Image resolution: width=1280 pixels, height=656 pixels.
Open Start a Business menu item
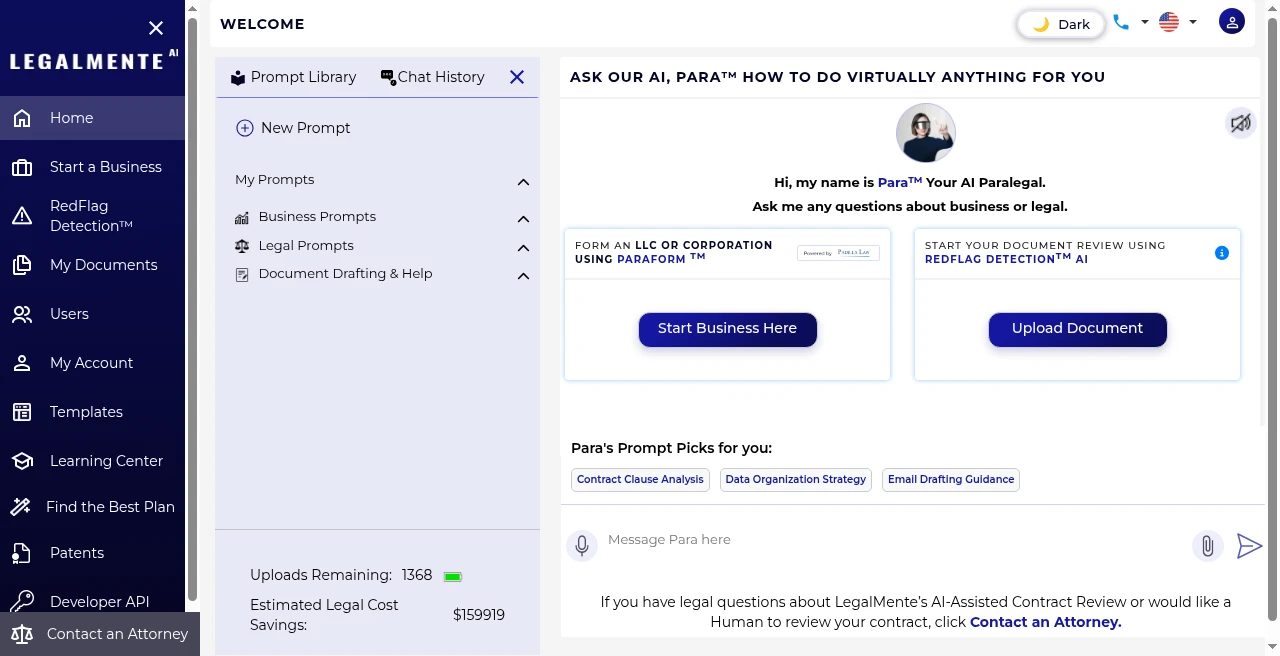point(92,167)
